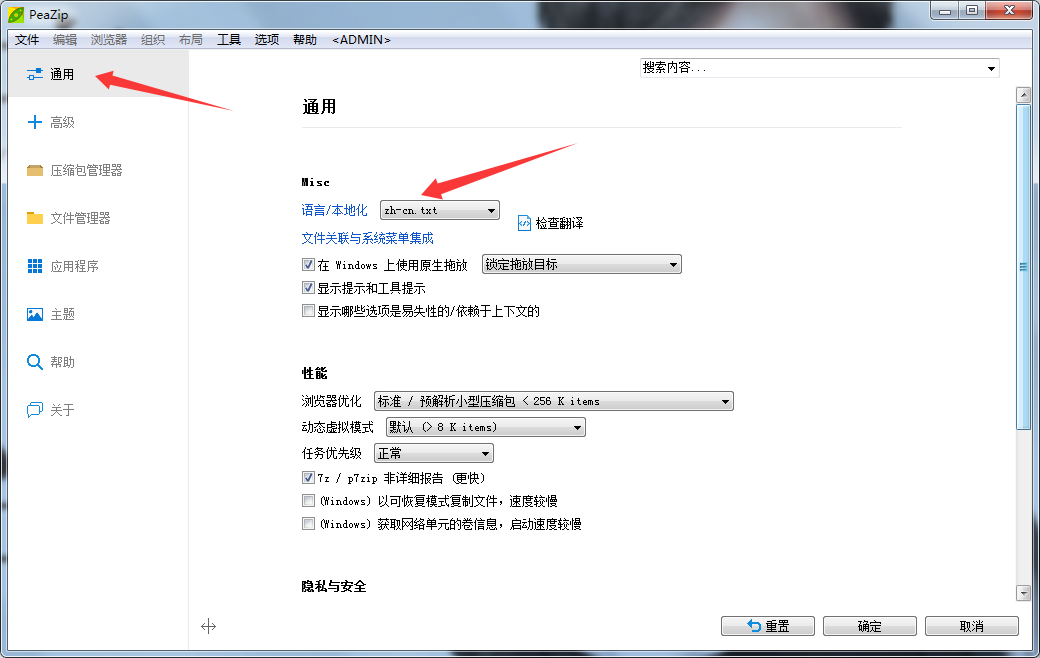Expand the zh-cn.txt language dropdown
Viewport: 1040px width, 658px height.
[x=440, y=210]
